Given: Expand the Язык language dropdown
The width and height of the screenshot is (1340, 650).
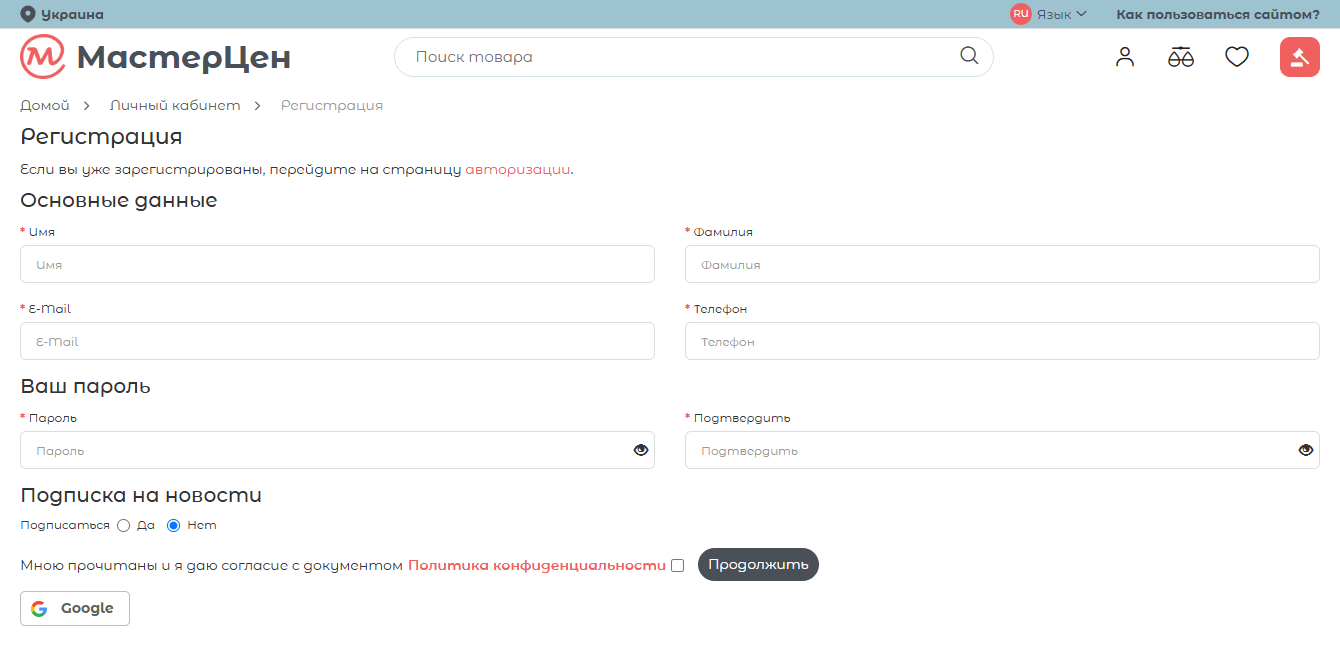Looking at the screenshot, I should (1062, 14).
